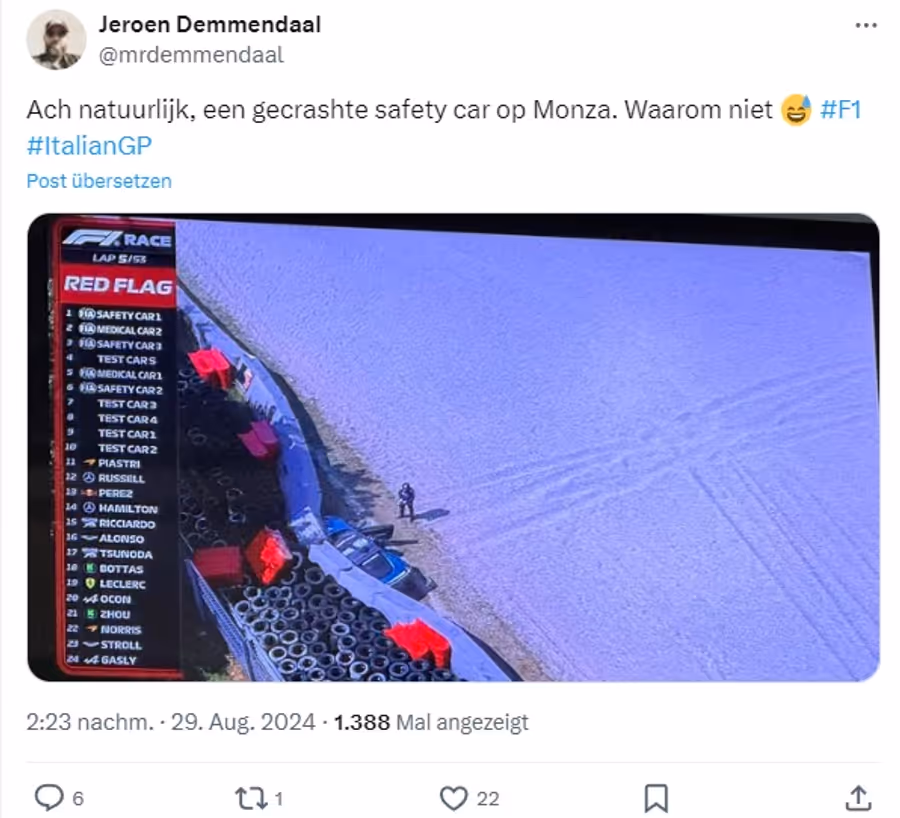Click the RED FLAG banner in image

click(x=118, y=285)
